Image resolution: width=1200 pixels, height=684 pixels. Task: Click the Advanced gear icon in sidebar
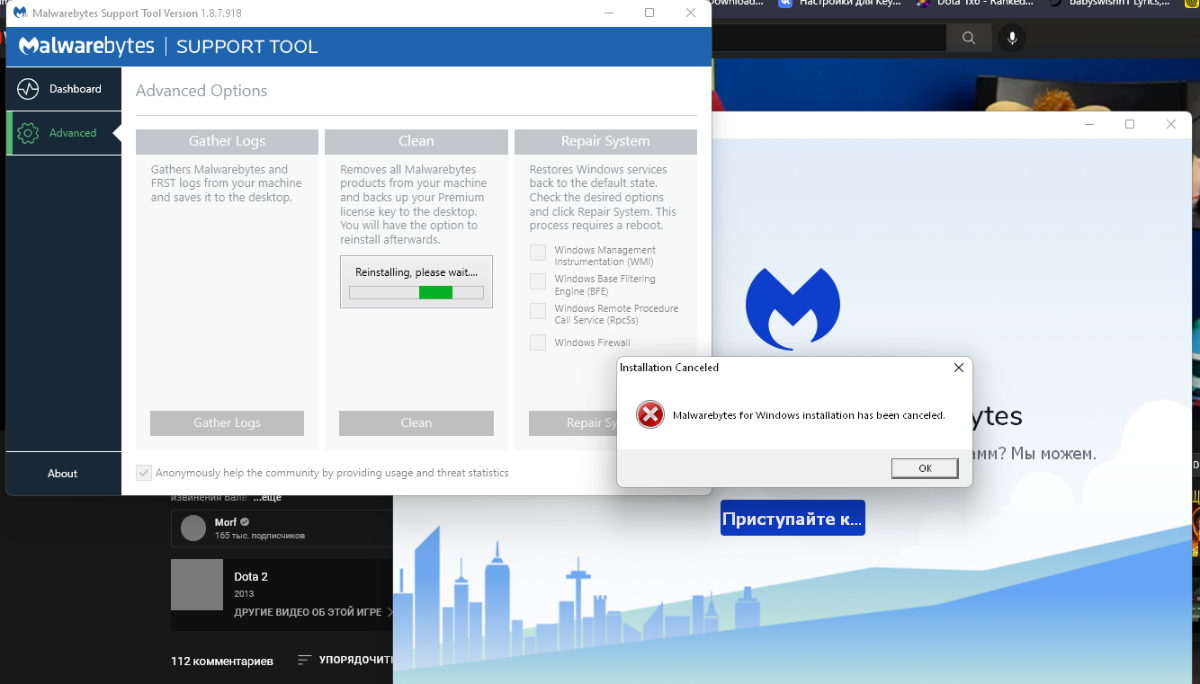point(28,133)
